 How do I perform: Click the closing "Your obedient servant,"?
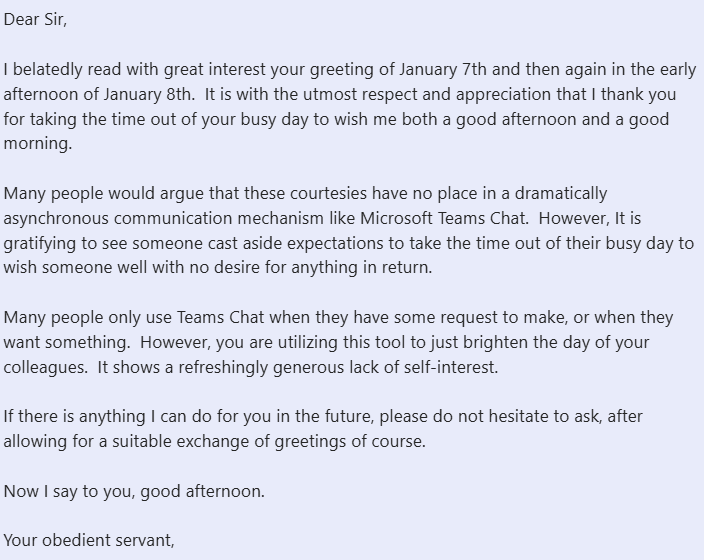point(89,541)
